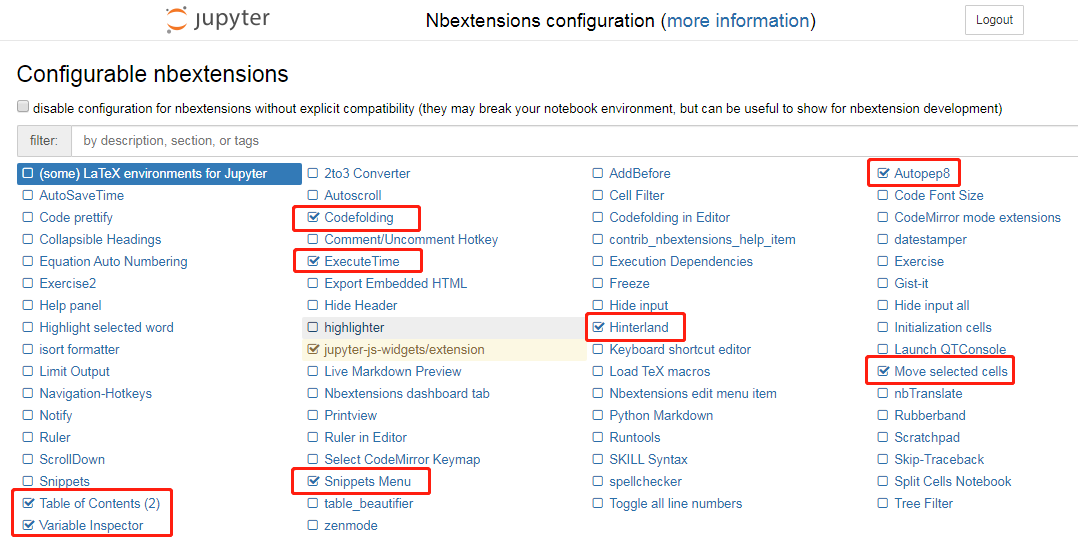
Task: Disable the ExecuteTime extension
Action: (314, 261)
